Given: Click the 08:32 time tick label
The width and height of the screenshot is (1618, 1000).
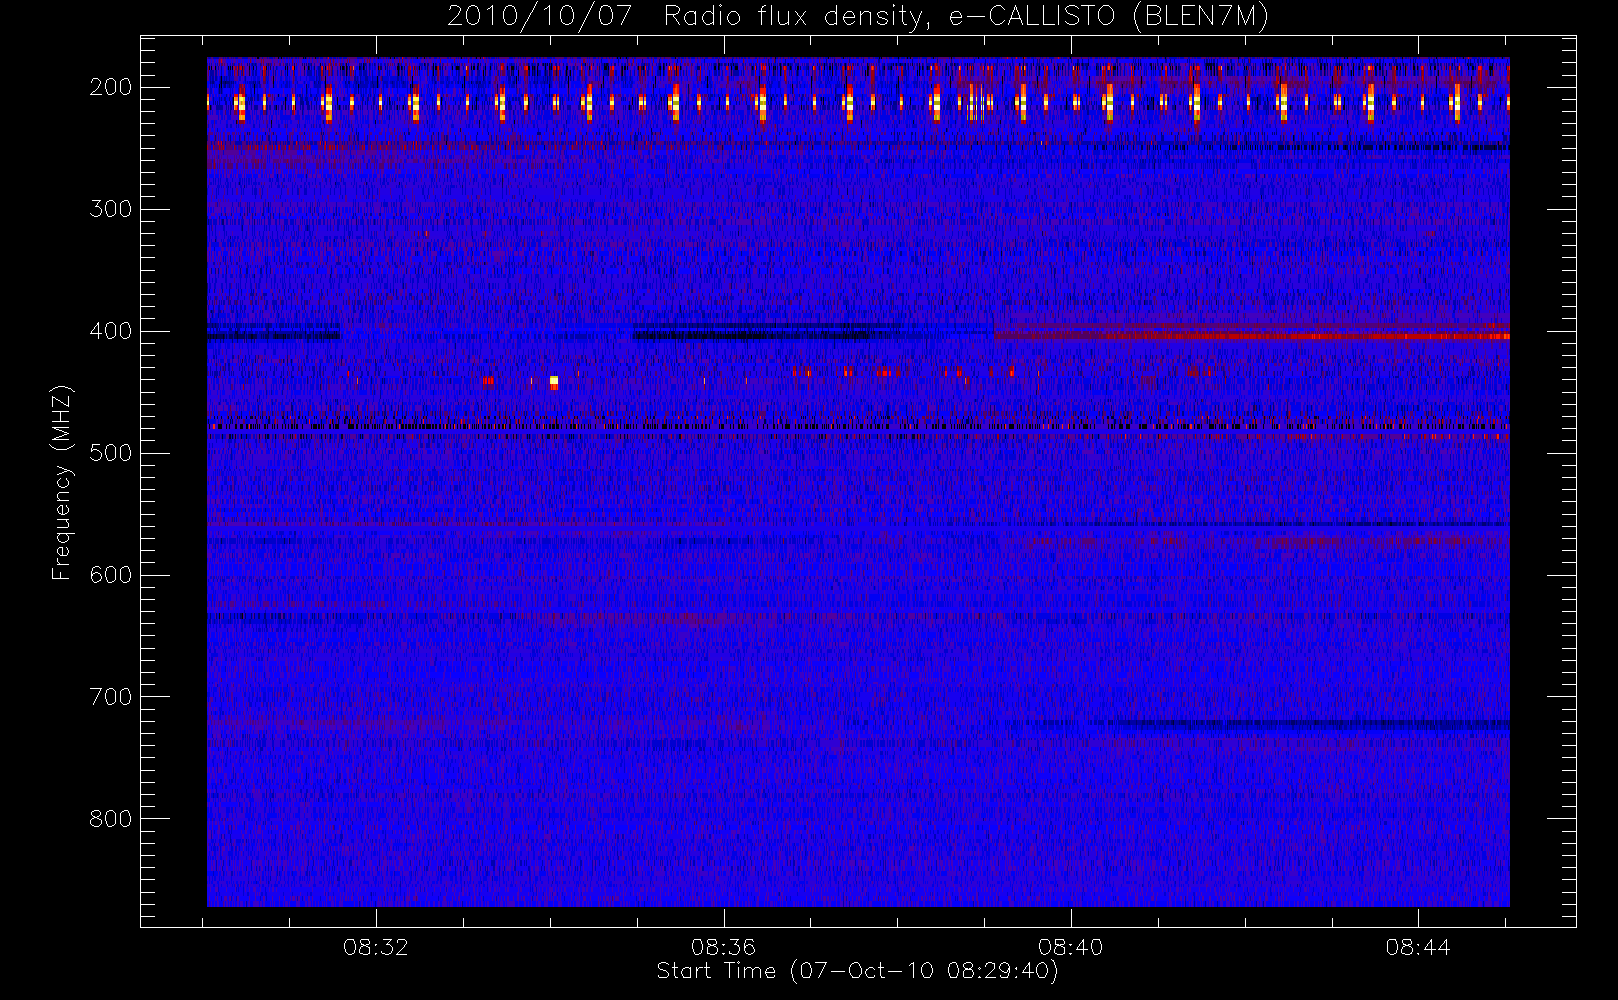Looking at the screenshot, I should pyautogui.click(x=376, y=947).
